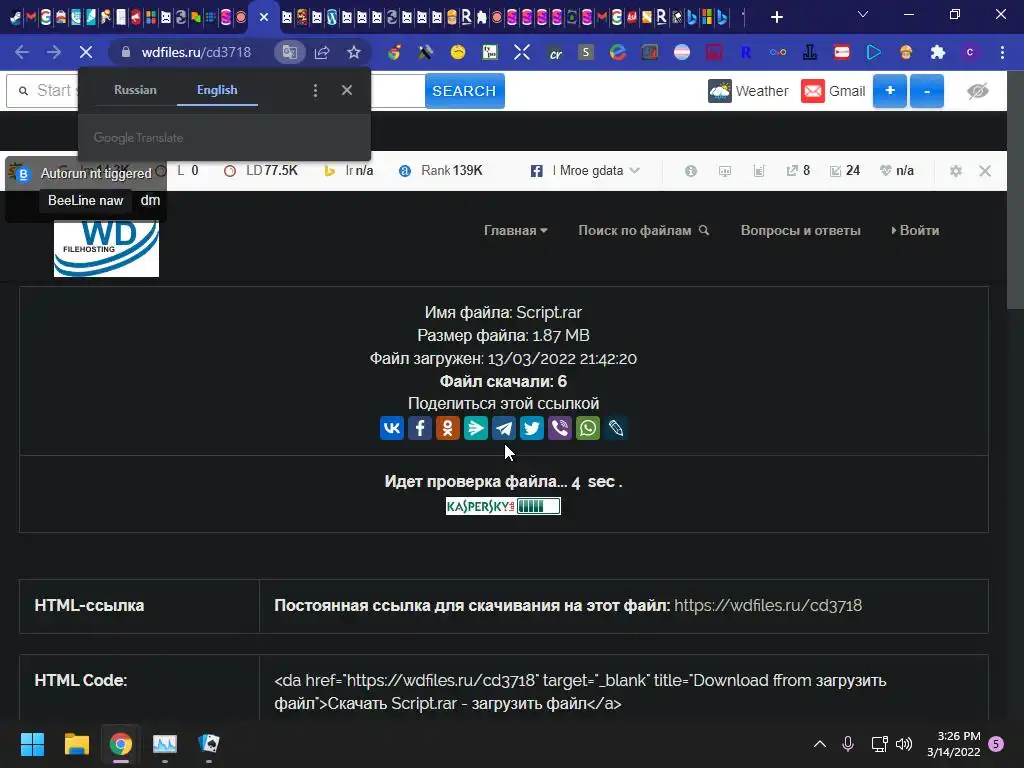Click the share page icon in address bar
Screen dimensions: 1024x768
click(322, 52)
